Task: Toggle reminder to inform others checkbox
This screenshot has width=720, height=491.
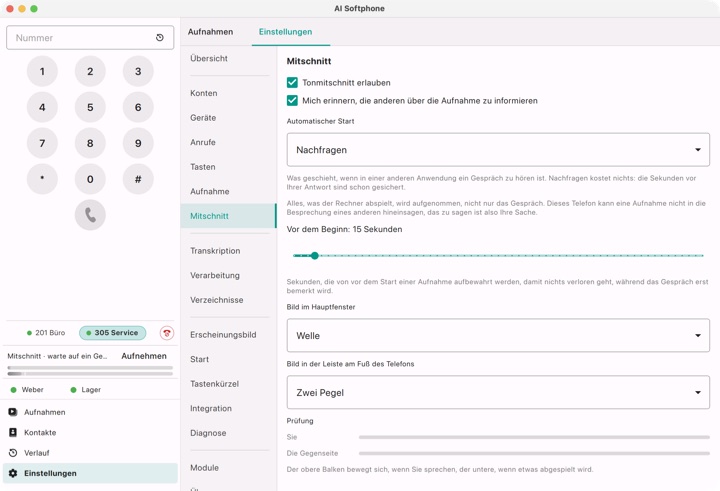Action: pyautogui.click(x=292, y=101)
